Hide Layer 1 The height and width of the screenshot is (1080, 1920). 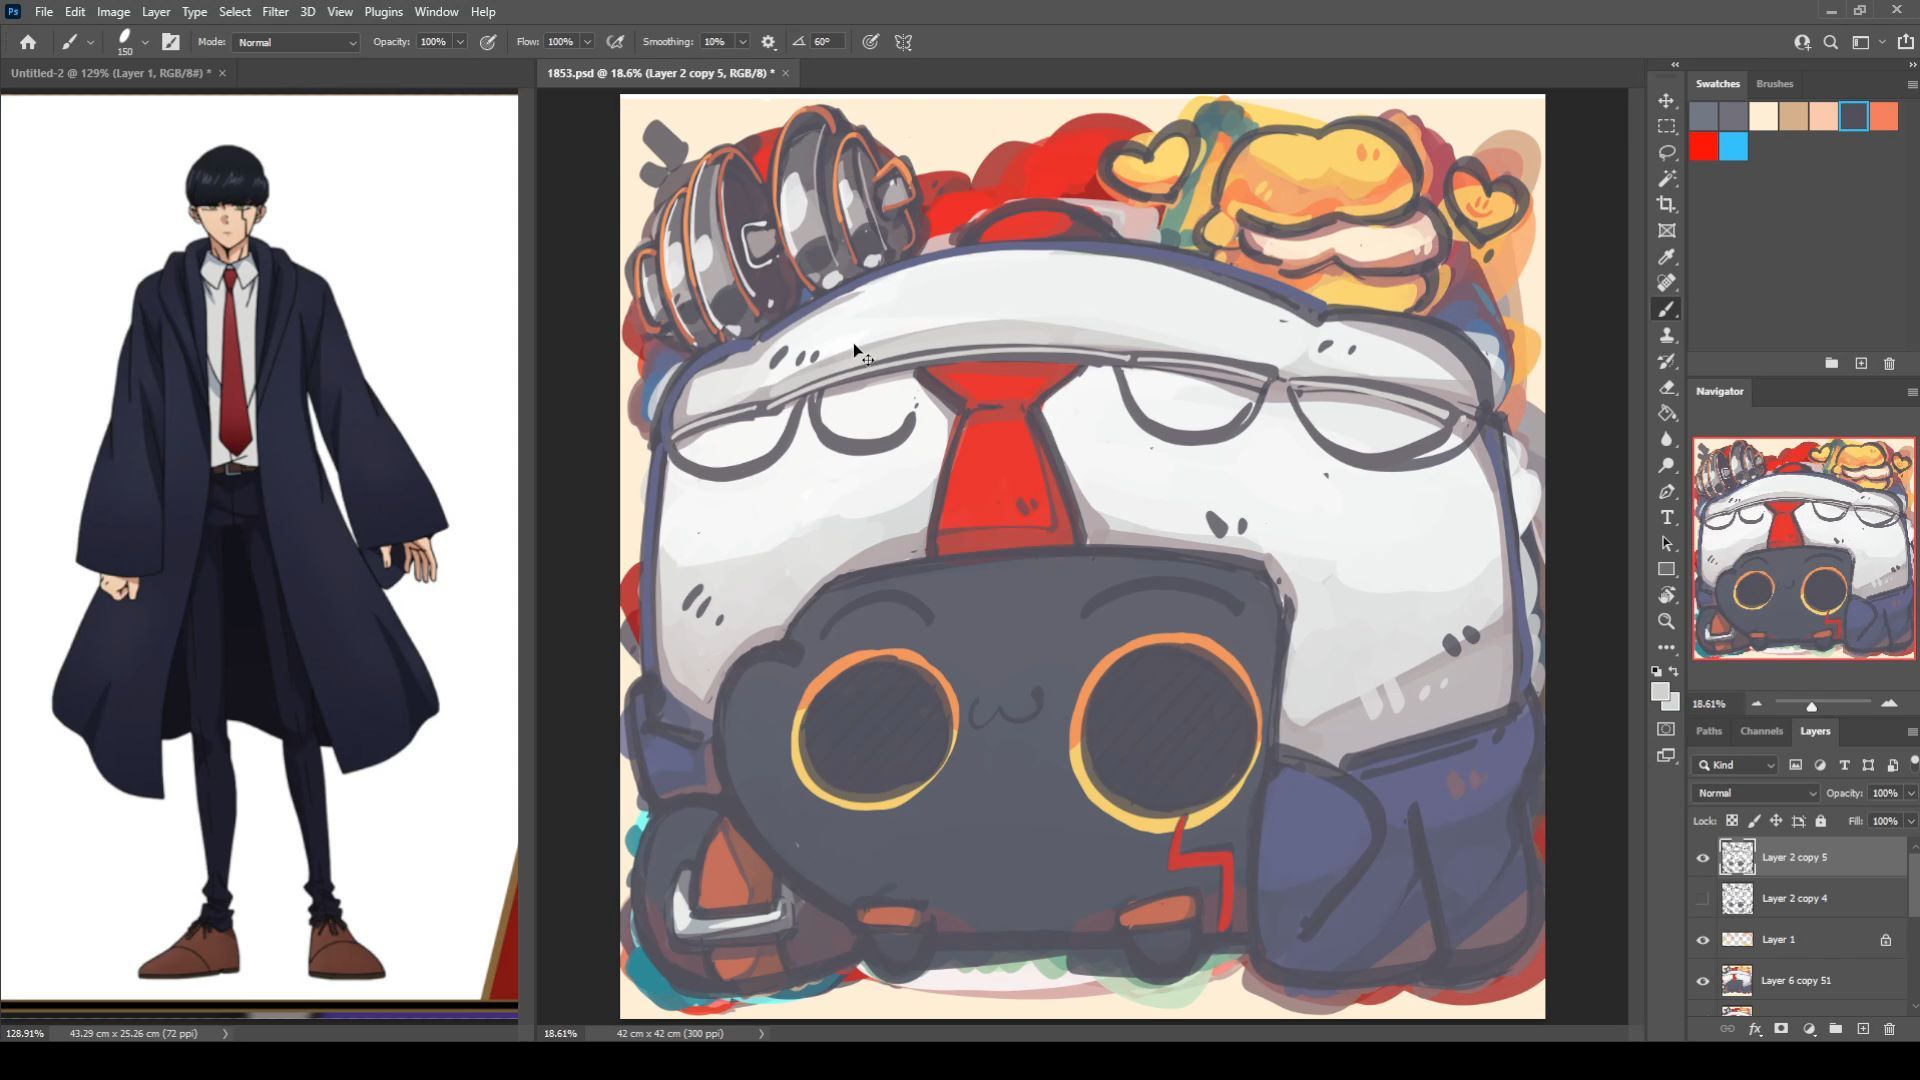(x=1703, y=940)
